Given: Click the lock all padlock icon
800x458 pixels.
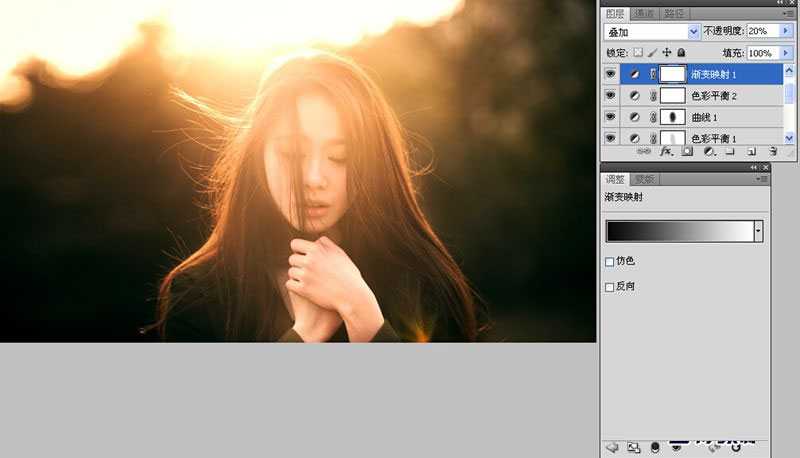Looking at the screenshot, I should pyautogui.click(x=681, y=52).
